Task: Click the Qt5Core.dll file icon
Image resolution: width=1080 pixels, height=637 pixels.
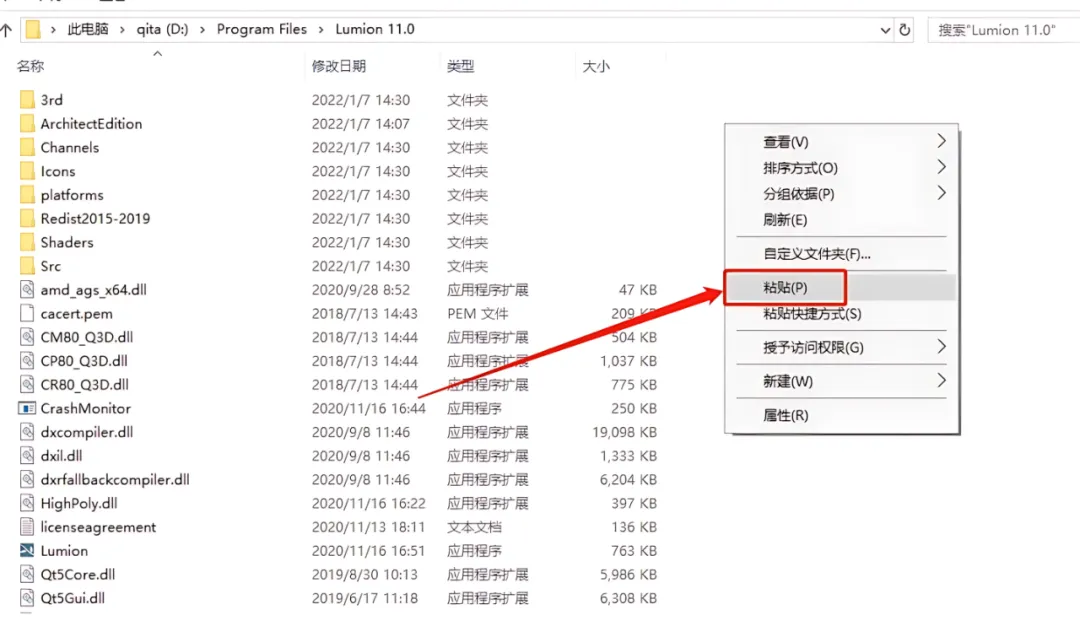Action: pyautogui.click(x=27, y=575)
